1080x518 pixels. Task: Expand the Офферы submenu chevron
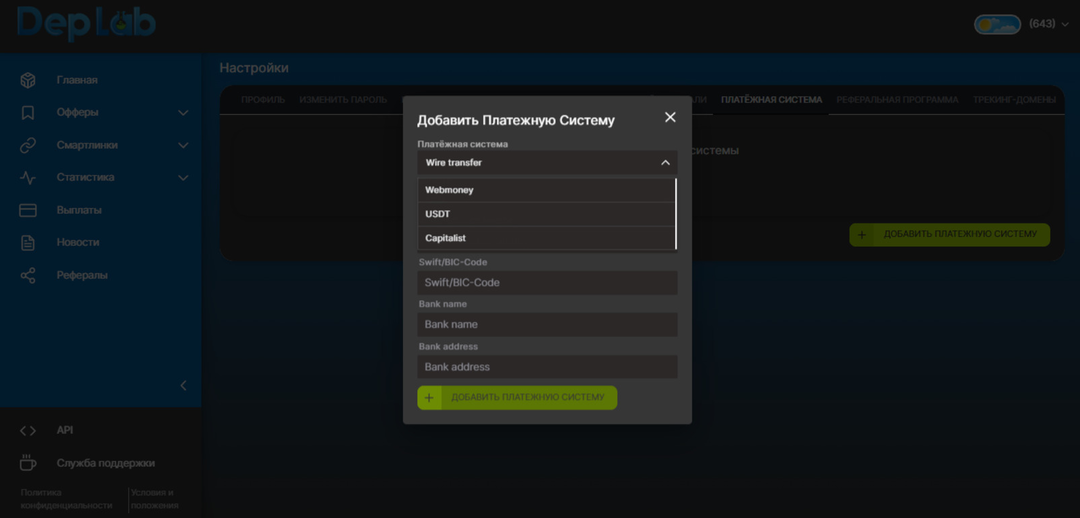pos(183,113)
